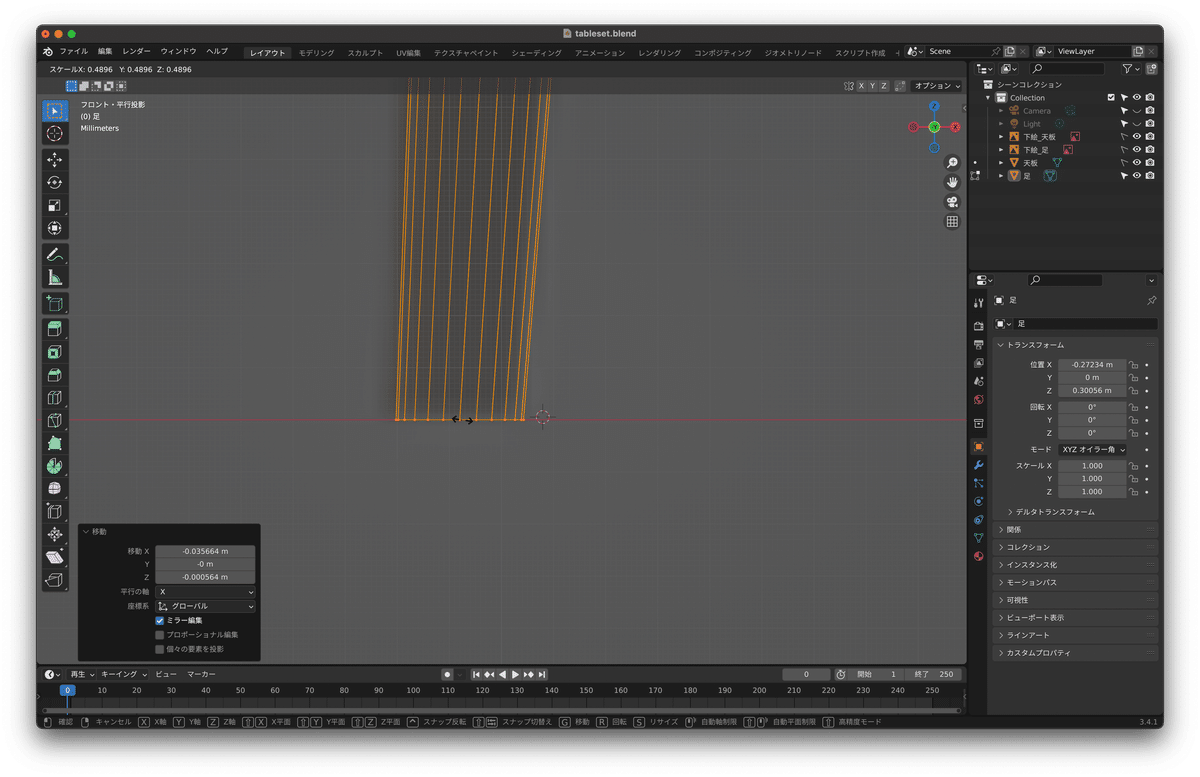The height and width of the screenshot is (777, 1200).
Task: Select the Bevel tool
Action: point(54,375)
